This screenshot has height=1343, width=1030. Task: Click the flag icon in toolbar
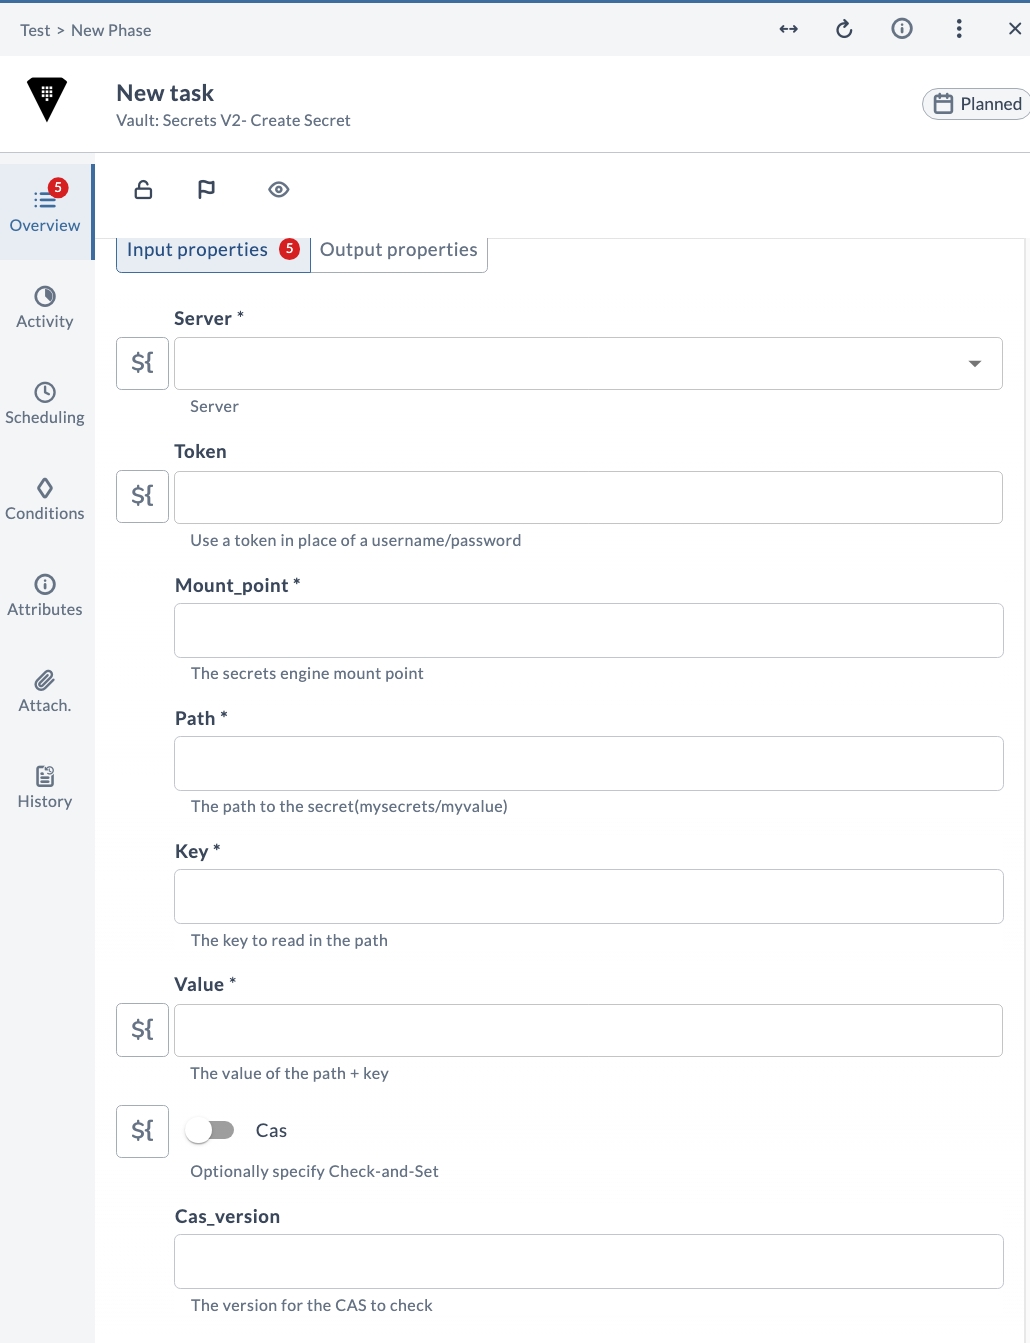pyautogui.click(x=206, y=189)
